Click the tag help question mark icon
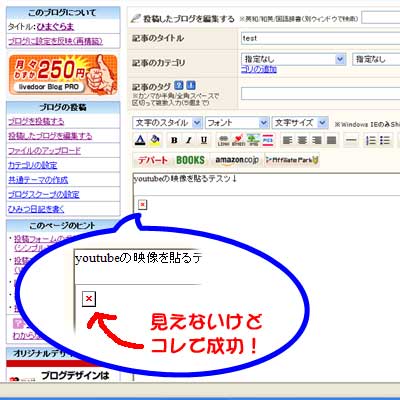Image resolution: width=400 pixels, height=400 pixels. point(179,85)
